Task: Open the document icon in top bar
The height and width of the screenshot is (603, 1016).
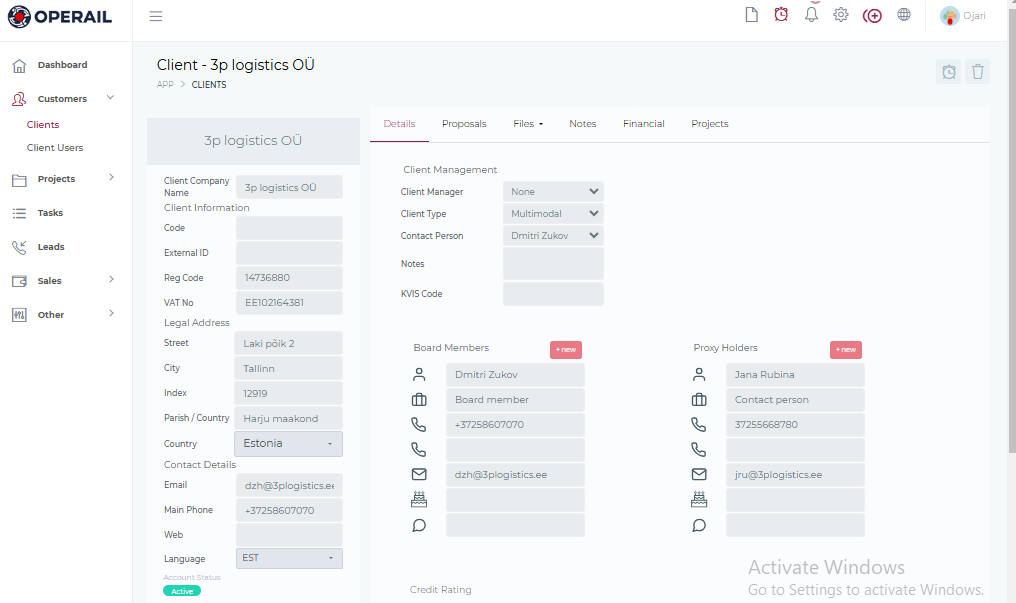Action: pos(751,15)
